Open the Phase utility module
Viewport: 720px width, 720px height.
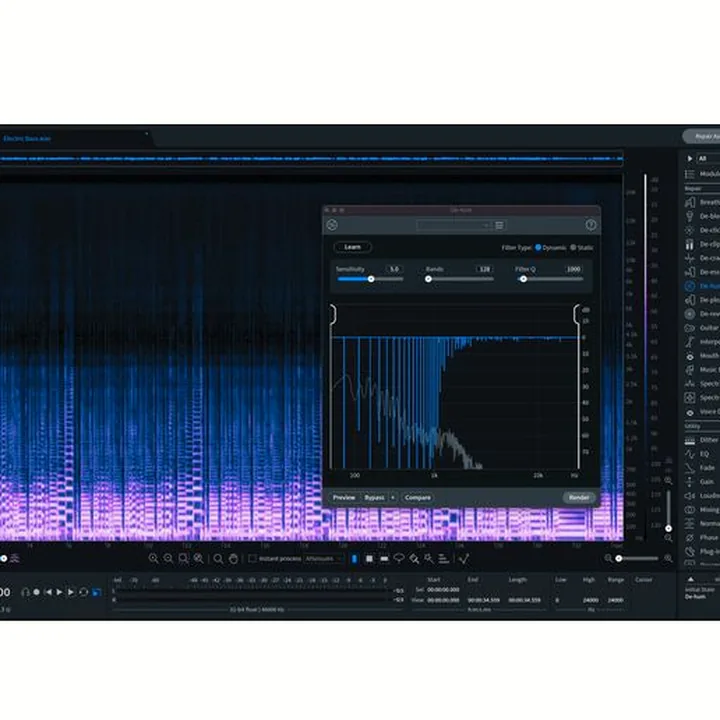coord(702,538)
